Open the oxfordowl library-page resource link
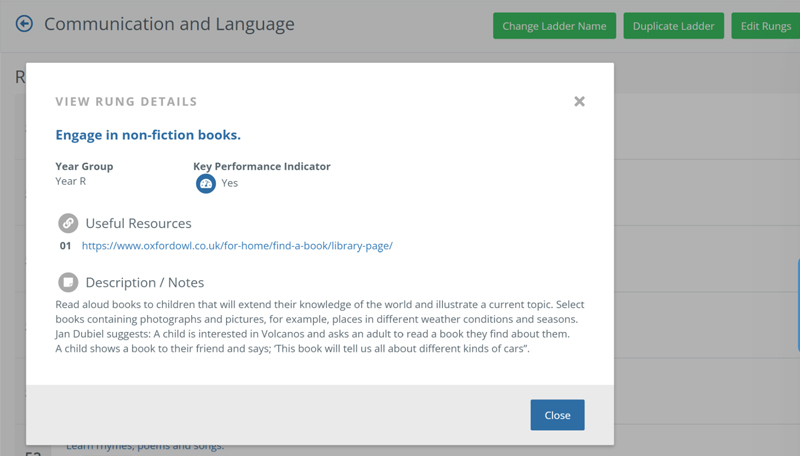Viewport: 800px width, 456px height. [x=237, y=246]
